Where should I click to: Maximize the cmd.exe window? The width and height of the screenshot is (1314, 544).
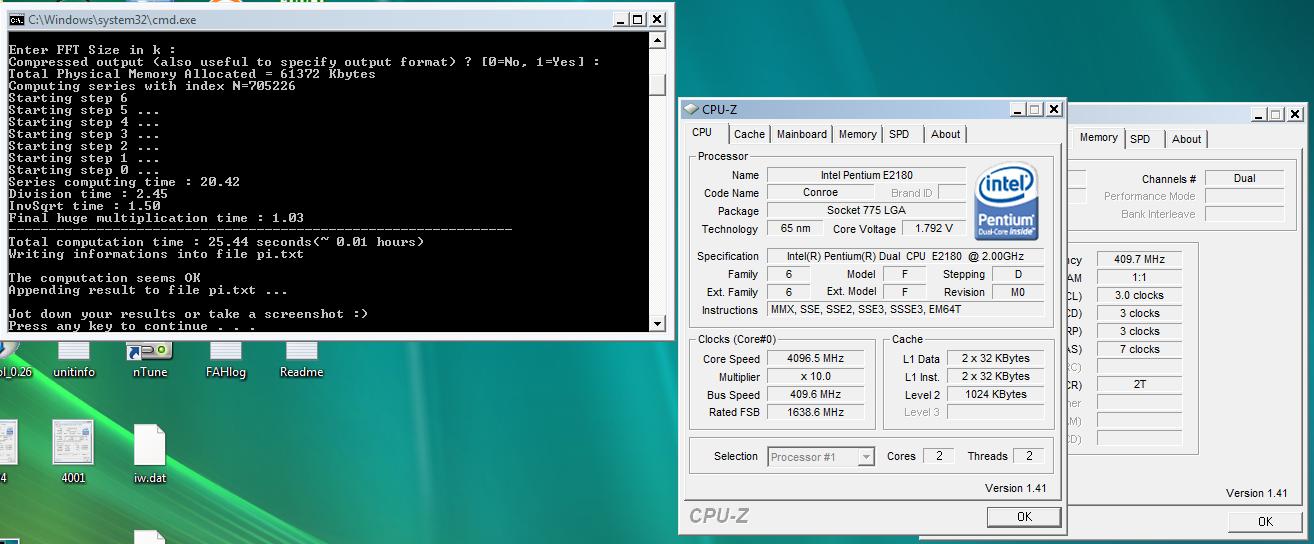(639, 19)
